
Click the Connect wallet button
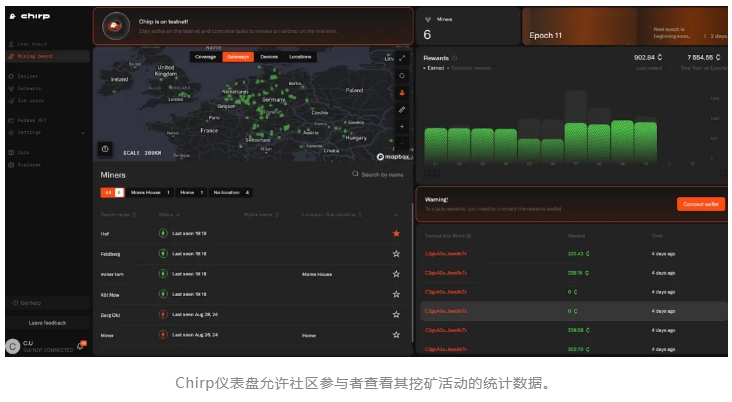coord(701,204)
